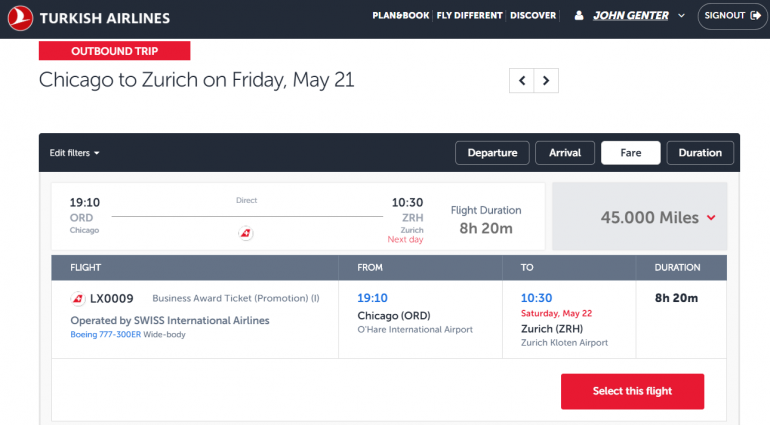Go to next day arrow
The image size is (770, 425).
546,81
